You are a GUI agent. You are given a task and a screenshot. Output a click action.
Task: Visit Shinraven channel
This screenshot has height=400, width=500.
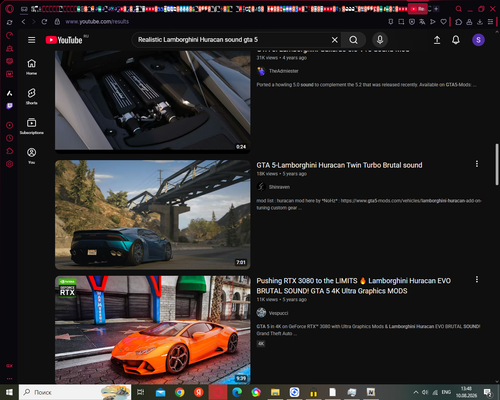279,187
